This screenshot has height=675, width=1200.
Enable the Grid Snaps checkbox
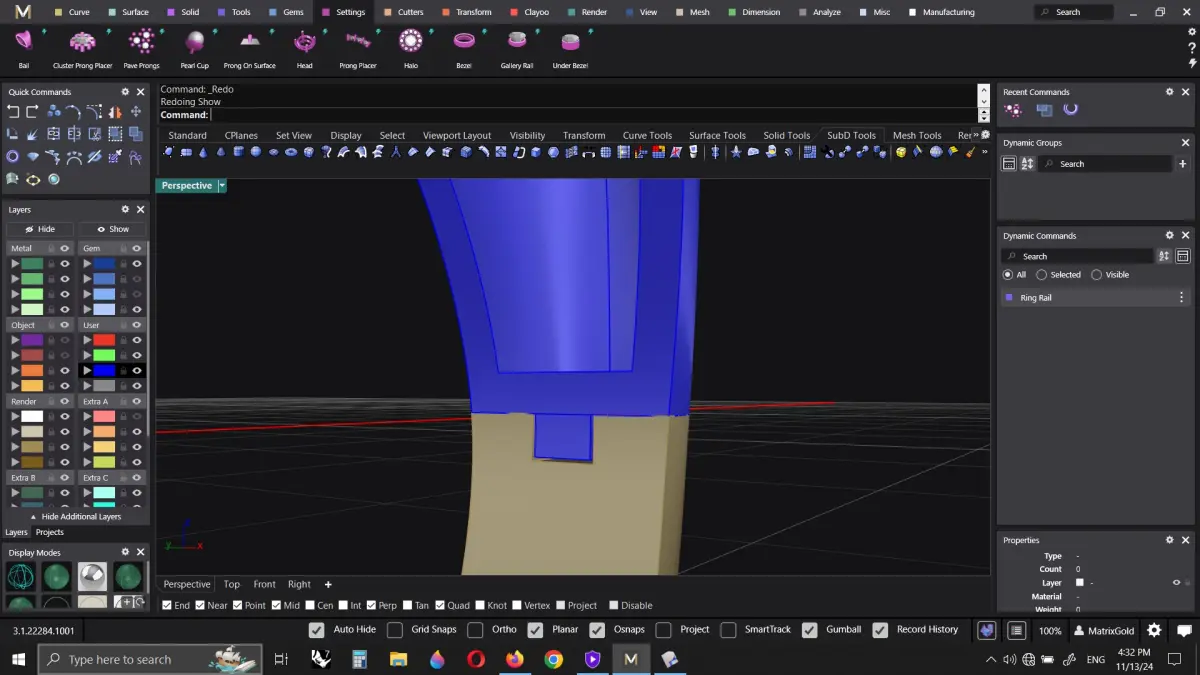(395, 630)
